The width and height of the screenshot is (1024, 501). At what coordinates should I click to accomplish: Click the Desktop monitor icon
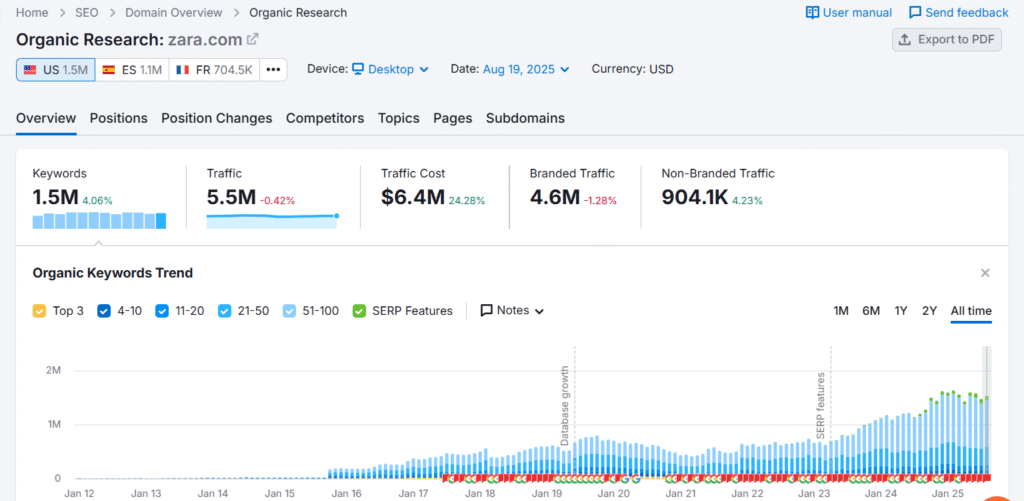[358, 69]
